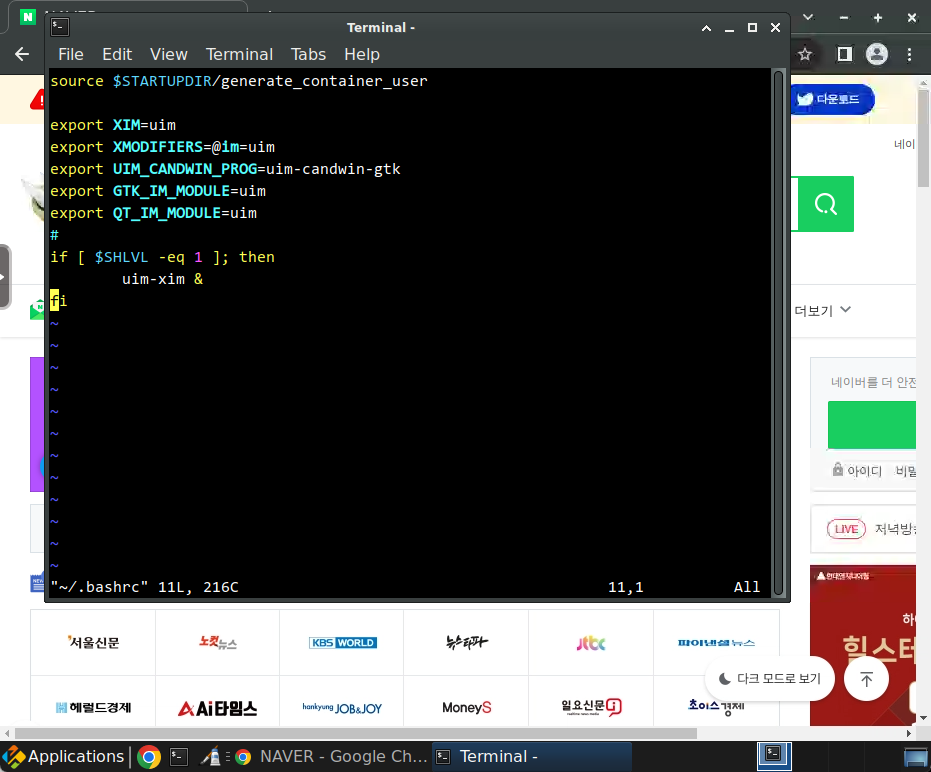Open the File menu in Terminal
Screen dimensions: 931x772
tap(71, 54)
